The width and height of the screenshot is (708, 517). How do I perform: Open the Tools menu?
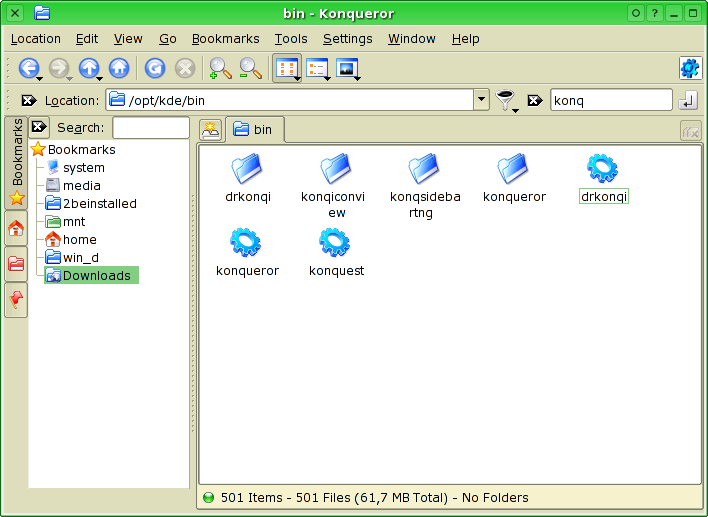point(291,39)
